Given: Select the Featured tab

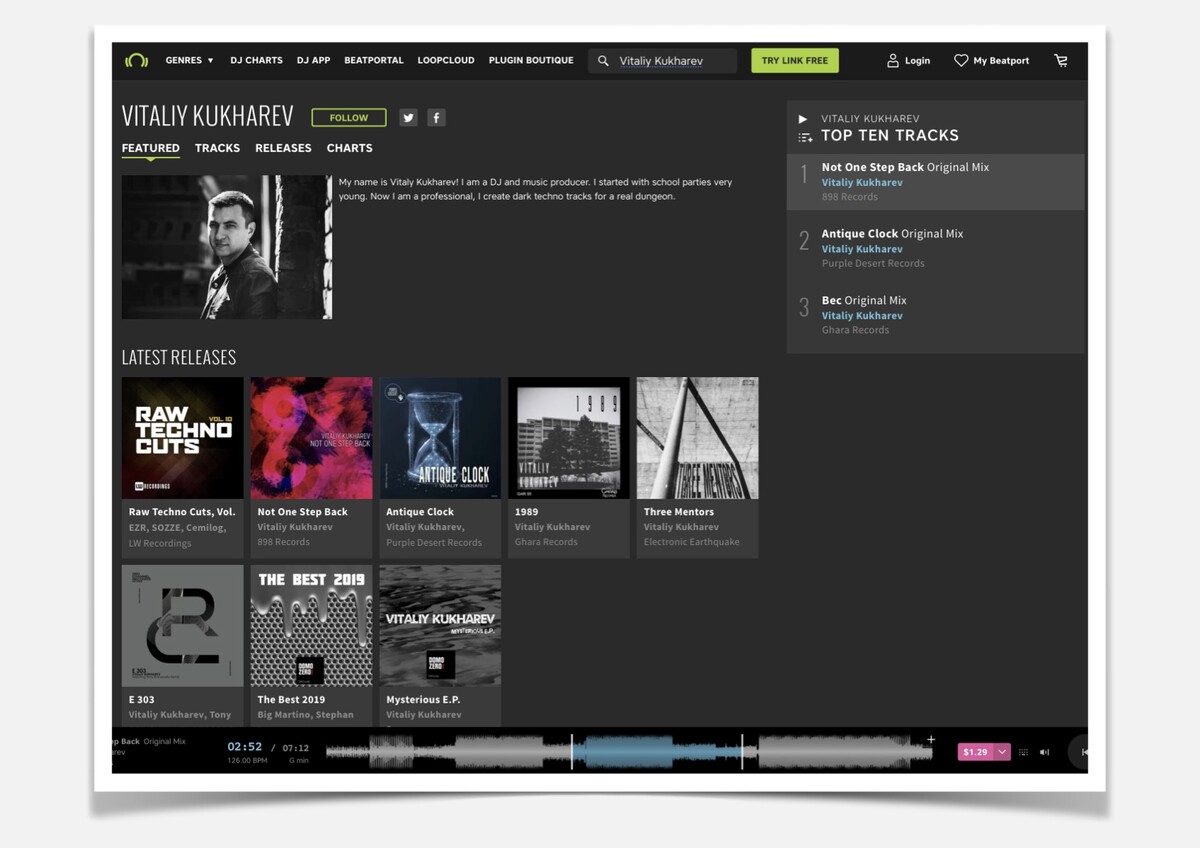Looking at the screenshot, I should [x=151, y=148].
